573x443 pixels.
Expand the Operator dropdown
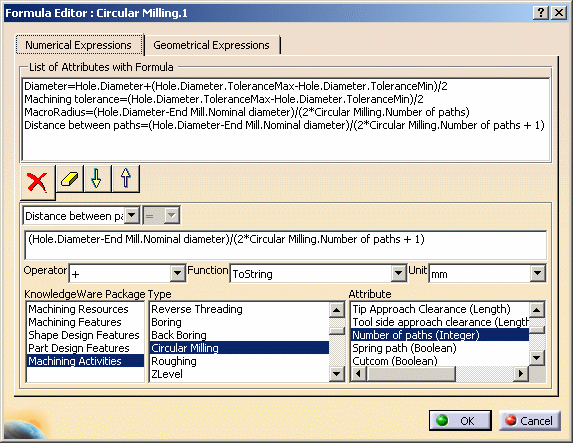pos(178,273)
